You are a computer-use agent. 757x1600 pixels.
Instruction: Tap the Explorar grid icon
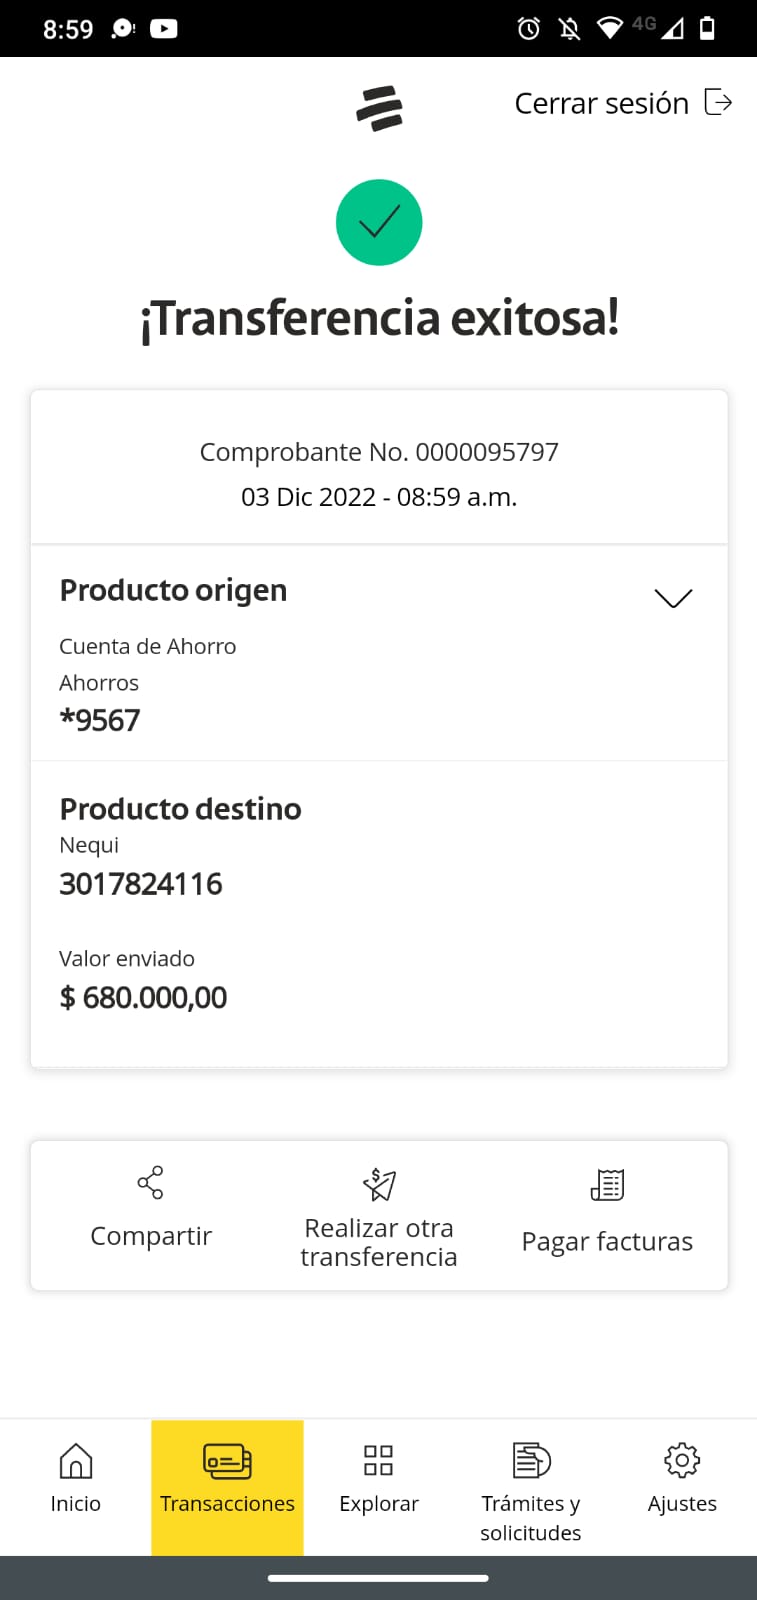coord(379,1461)
